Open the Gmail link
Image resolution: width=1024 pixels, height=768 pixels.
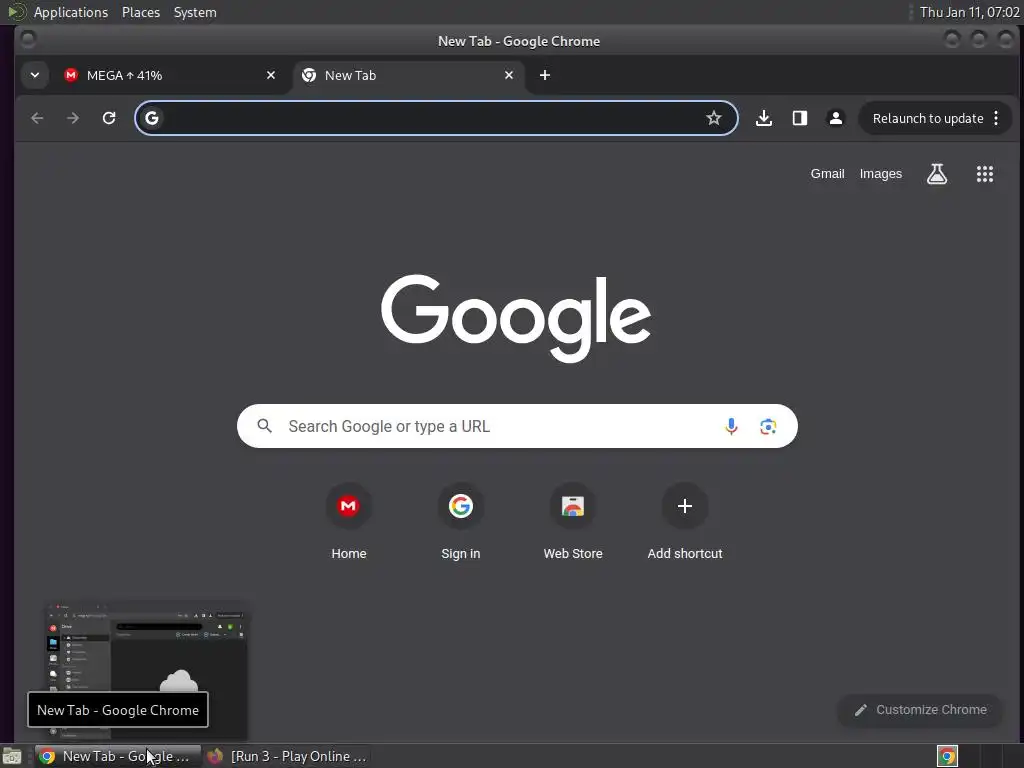pos(827,174)
